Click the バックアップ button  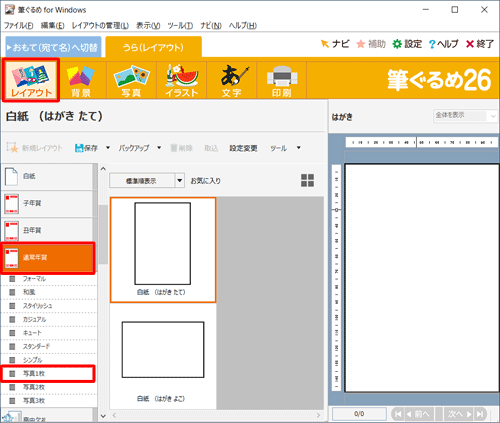point(134,148)
